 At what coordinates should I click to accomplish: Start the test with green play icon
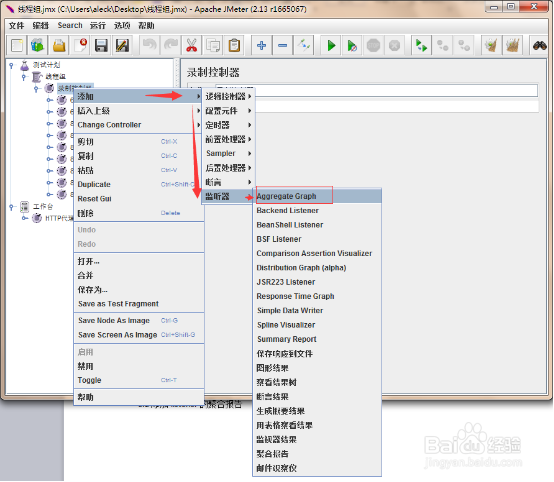tap(331, 45)
